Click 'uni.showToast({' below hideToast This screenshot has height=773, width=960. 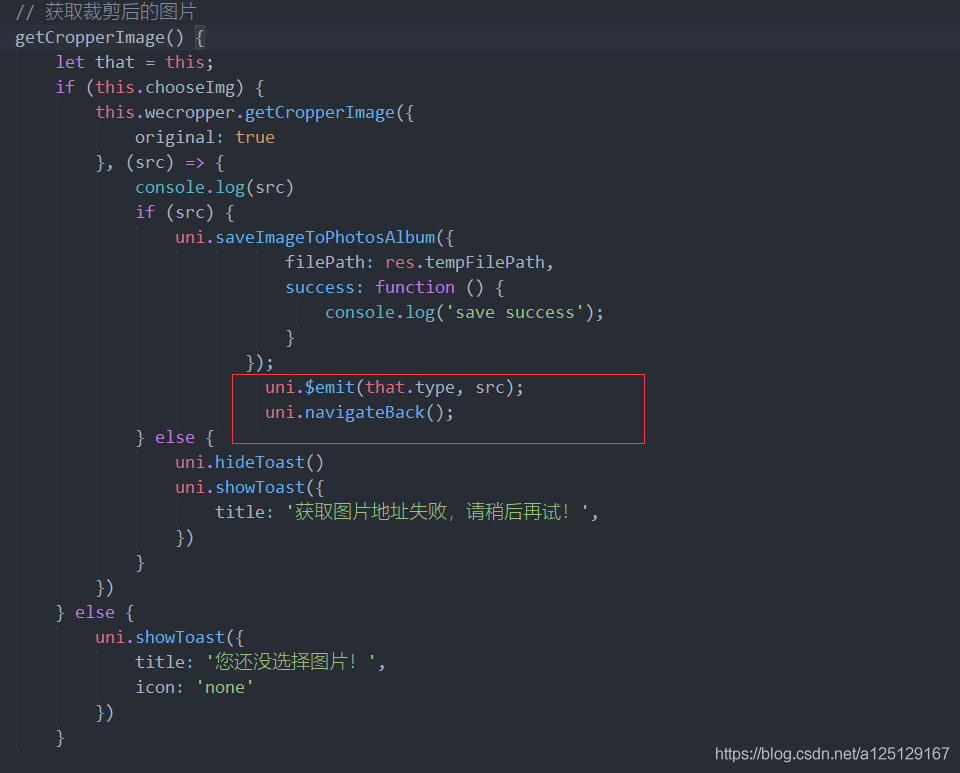249,488
